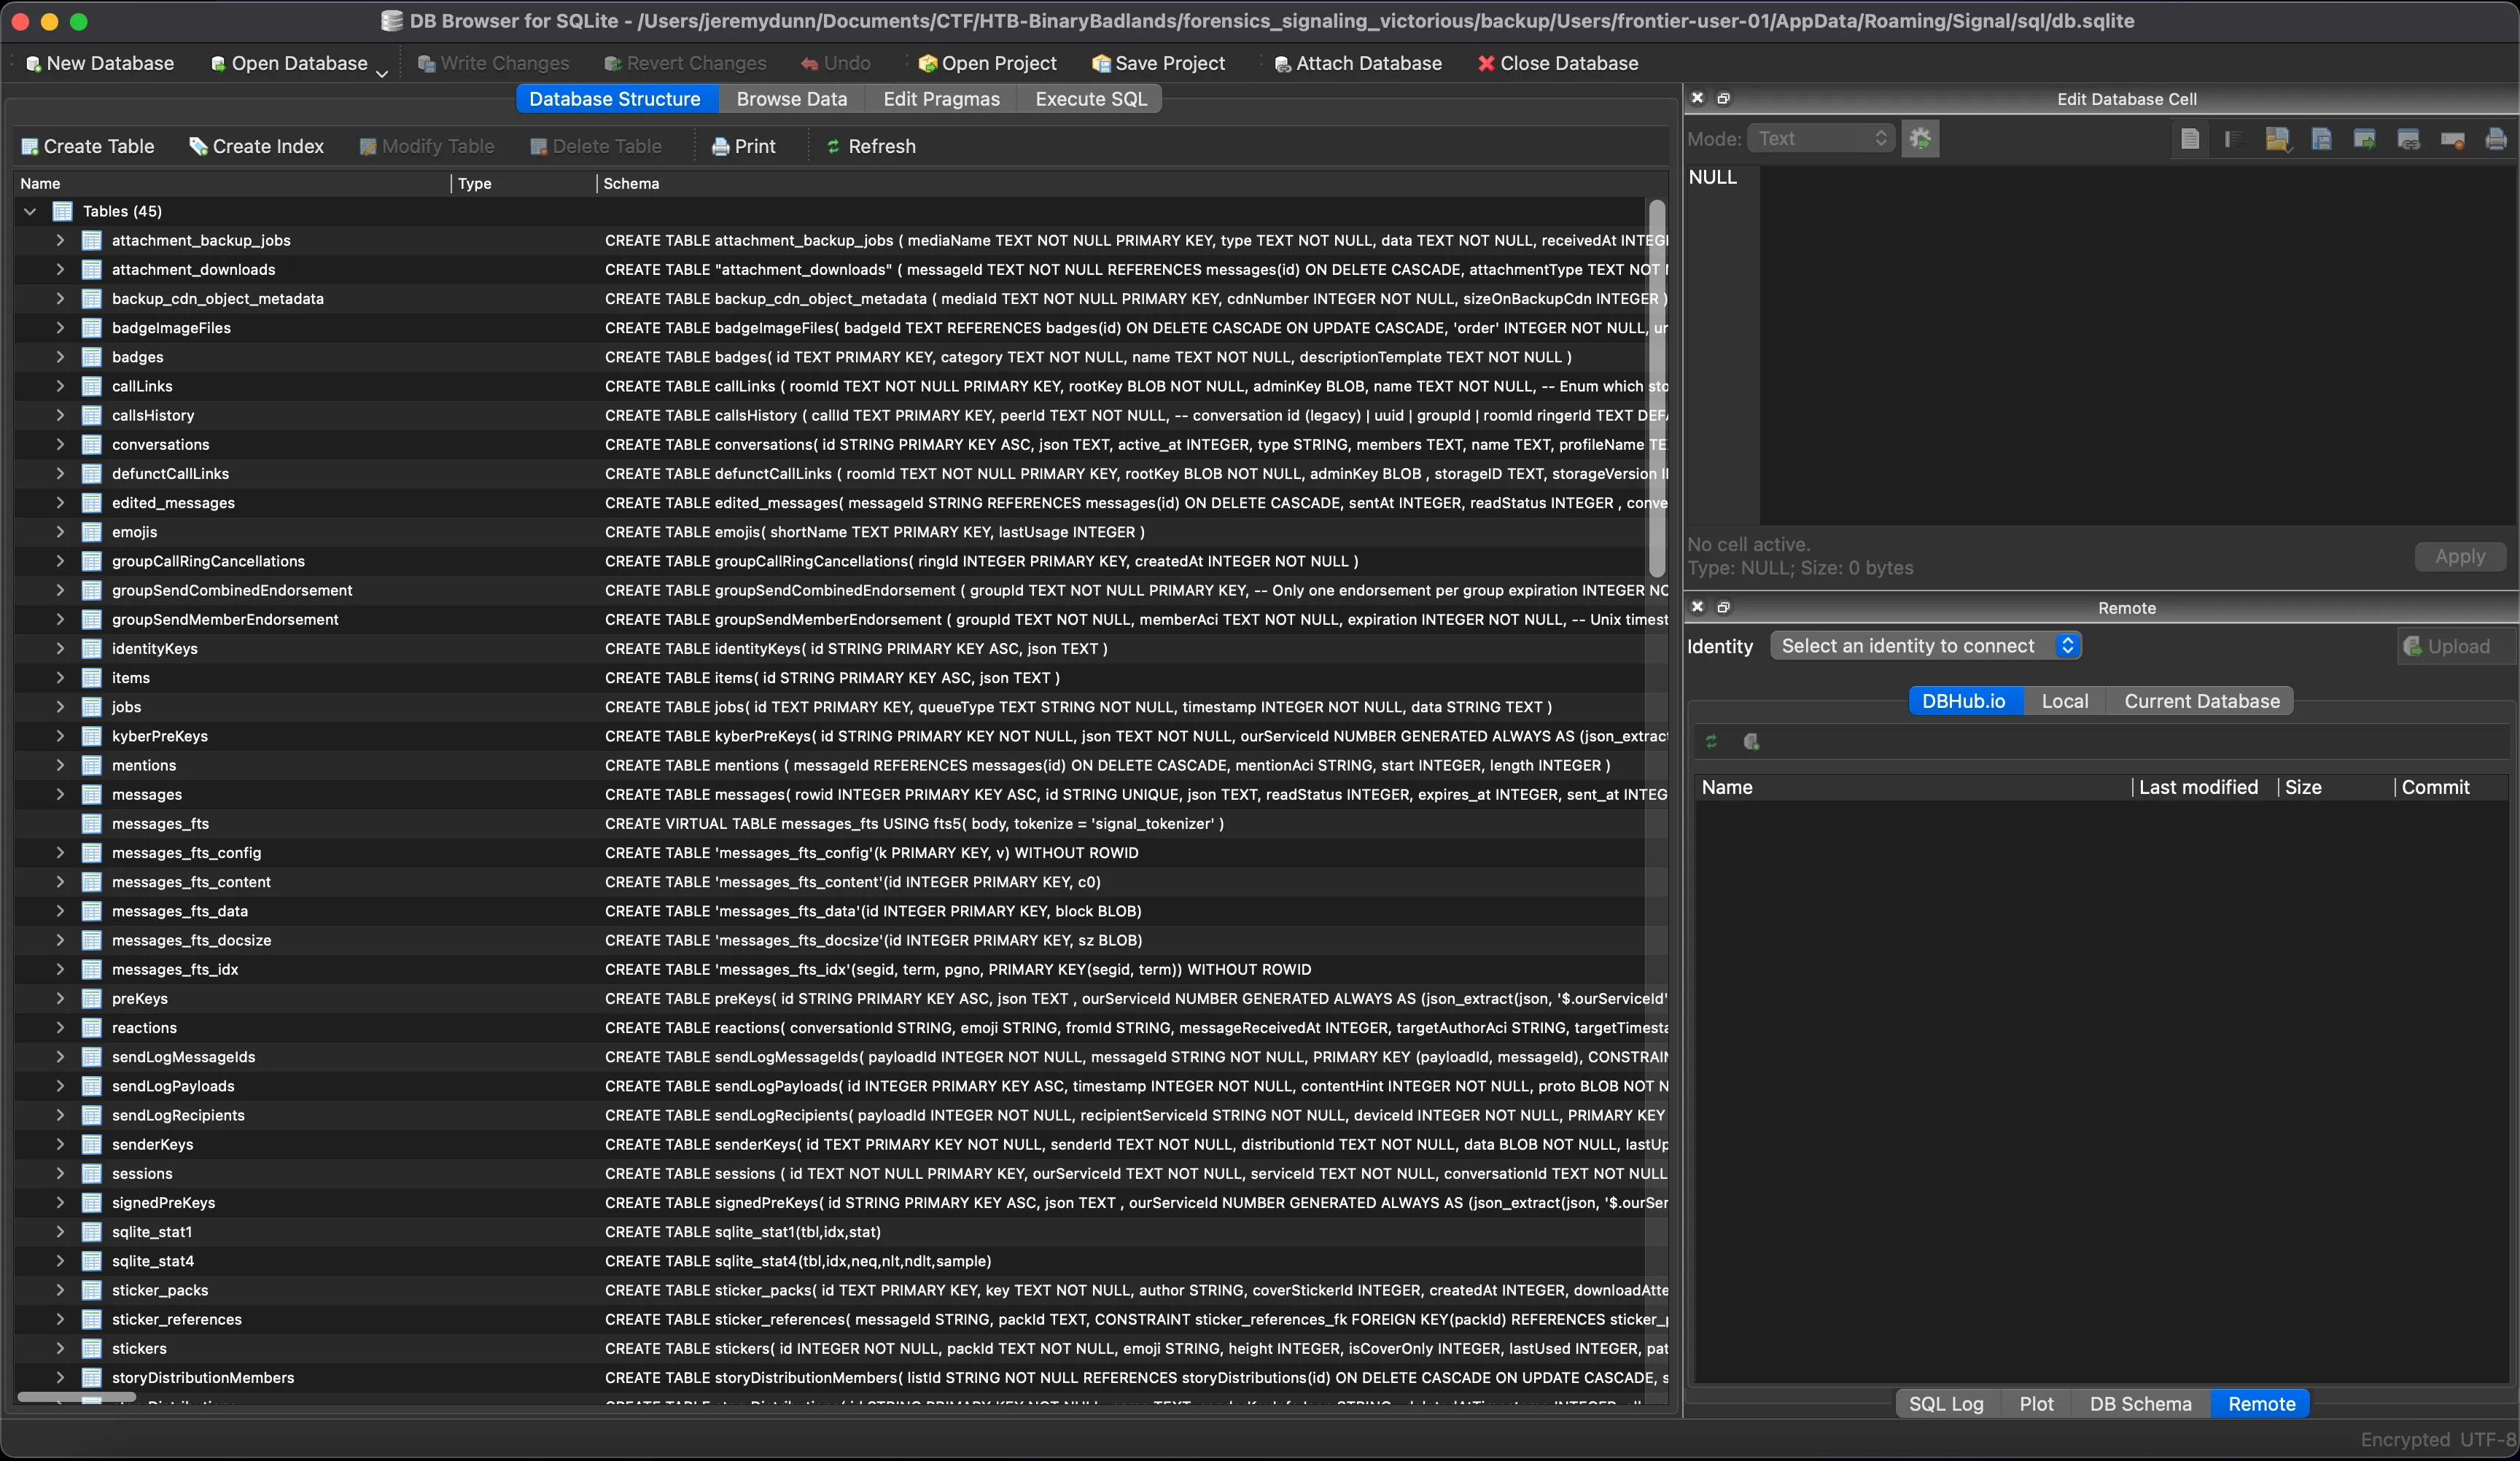Click the Revert Changes toolbar button

(x=685, y=63)
